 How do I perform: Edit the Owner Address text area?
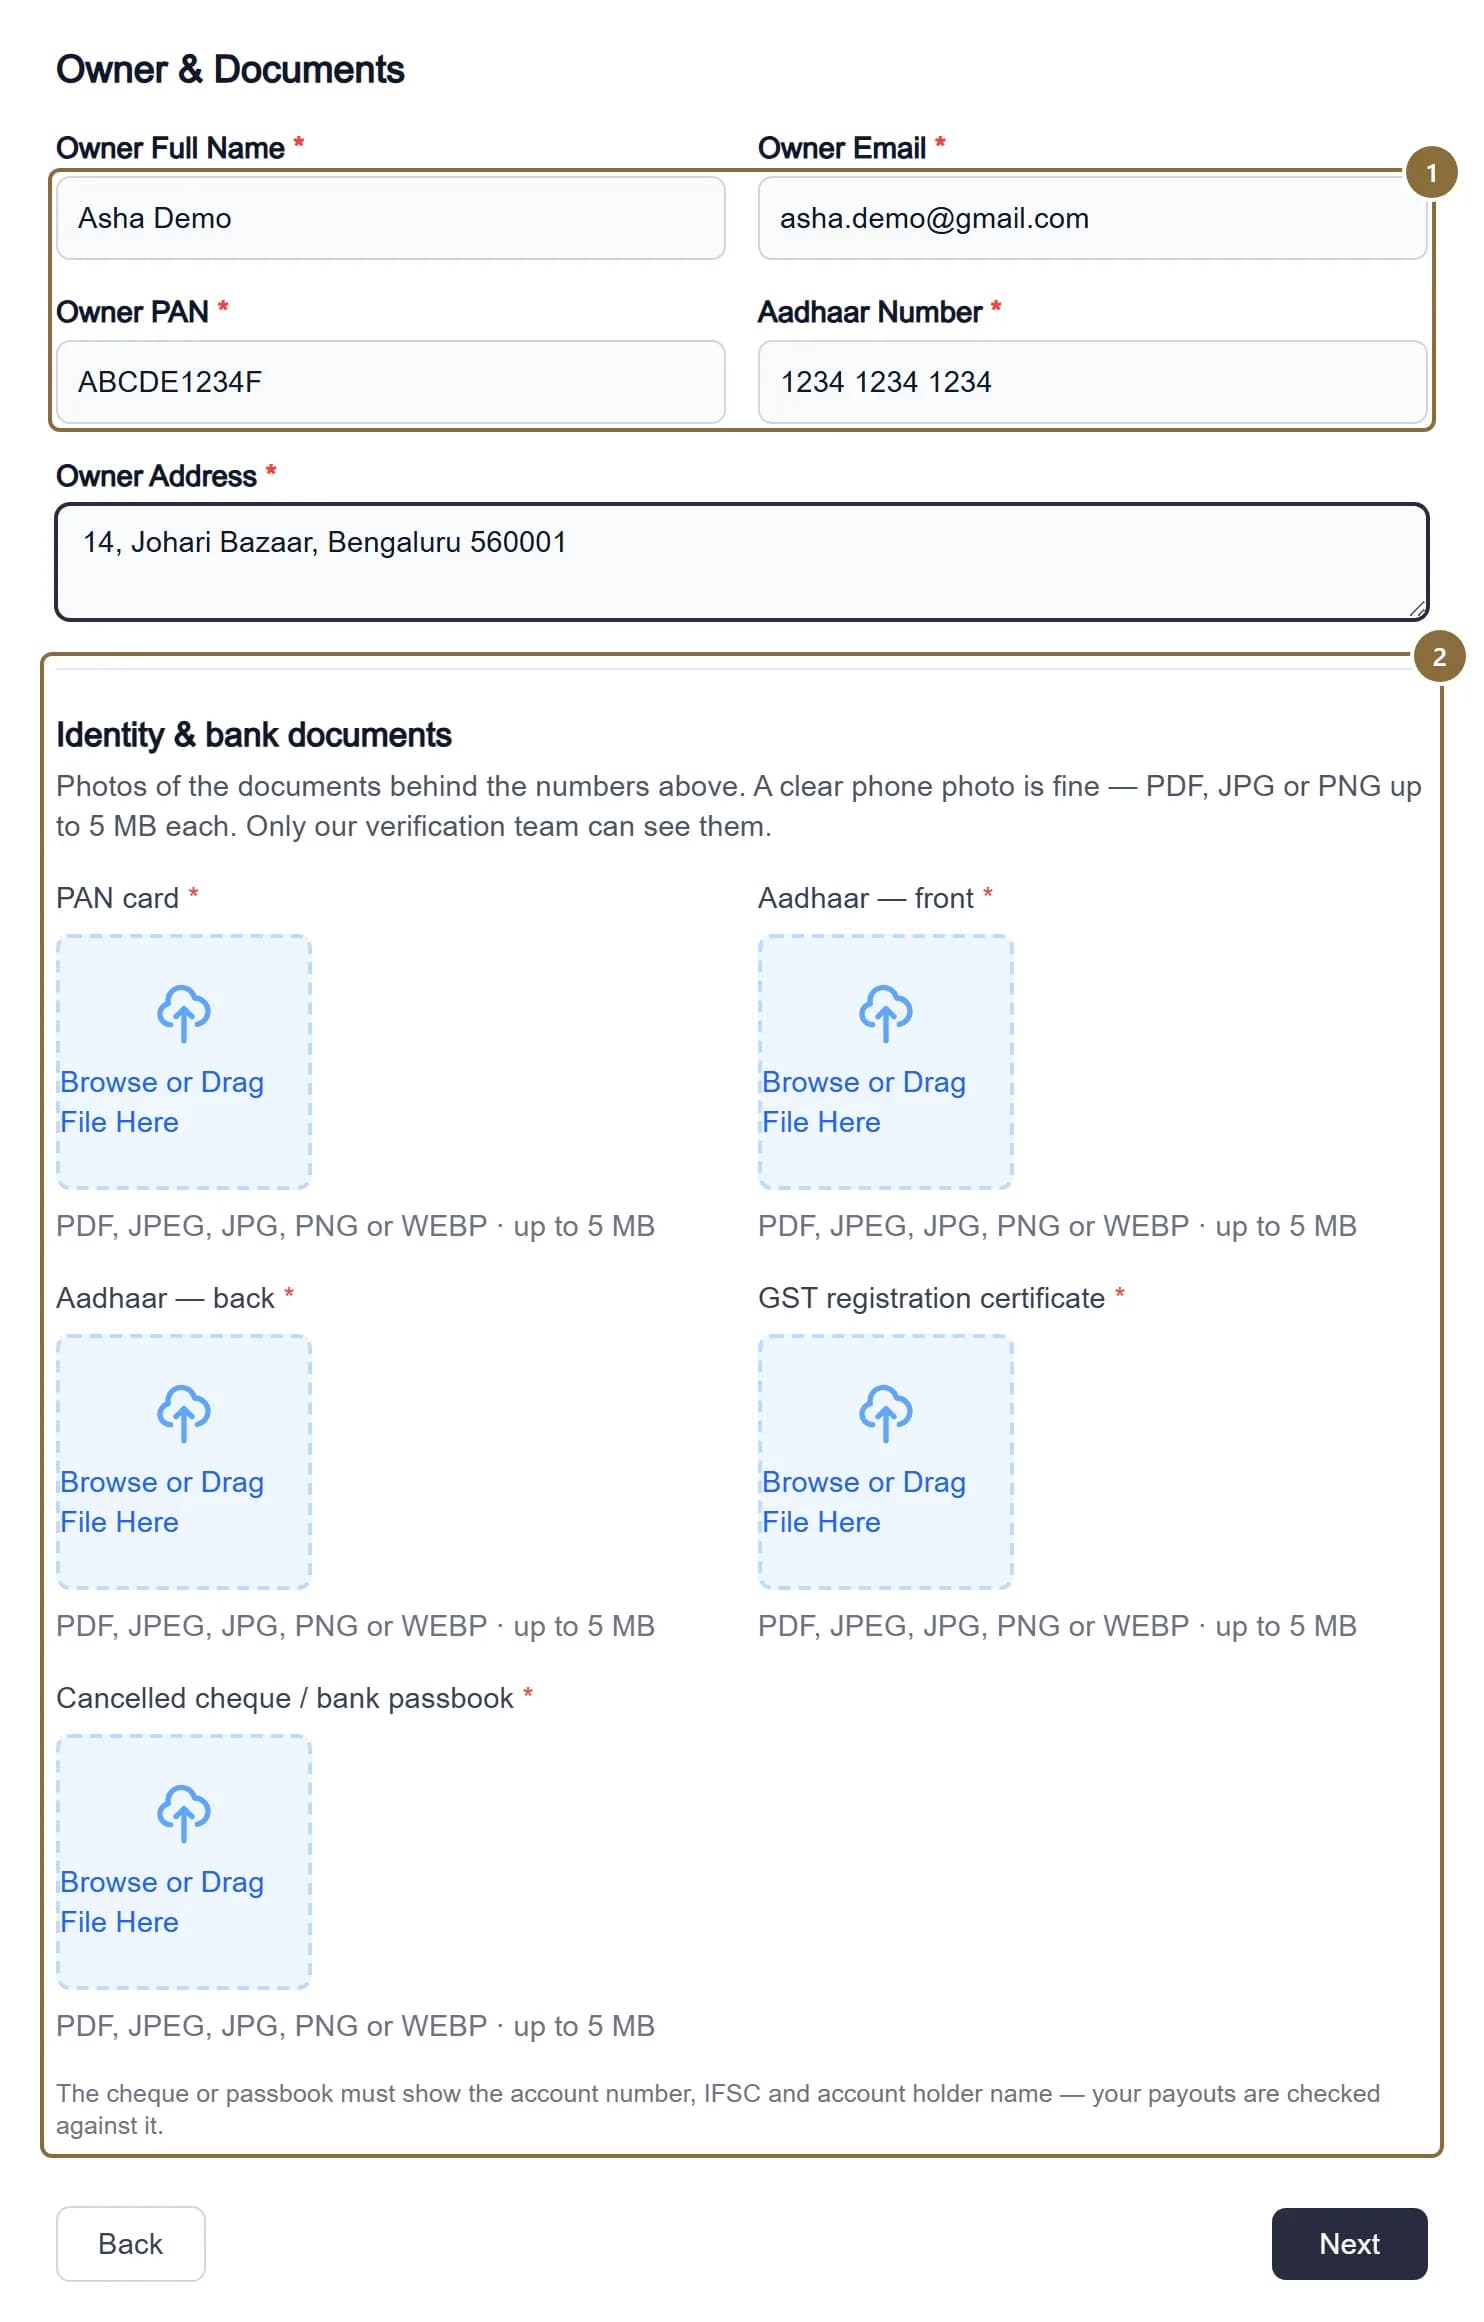tap(742, 562)
